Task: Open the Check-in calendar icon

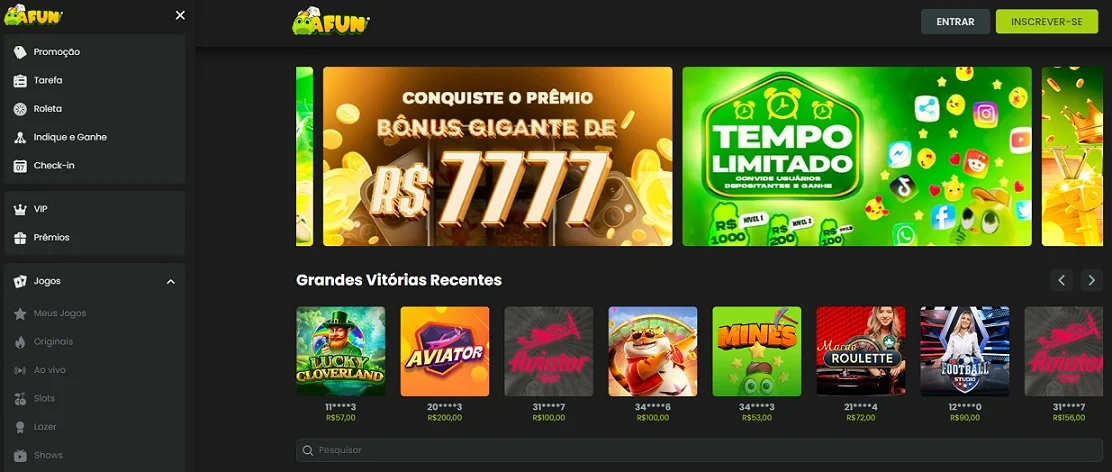Action: click(21, 165)
